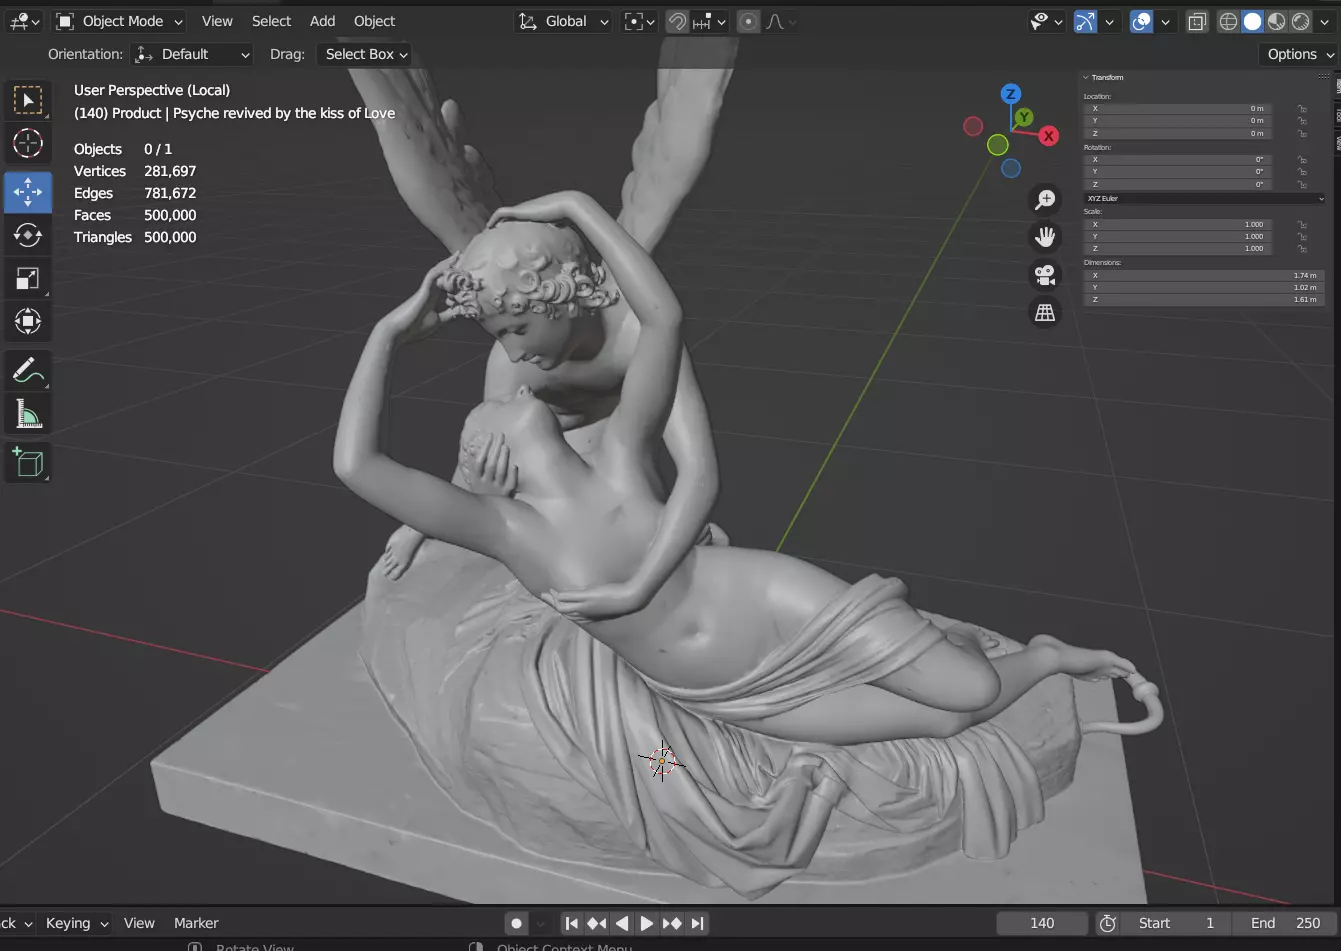The image size is (1341, 951).
Task: Open the timeline View menu
Action: pos(139,923)
